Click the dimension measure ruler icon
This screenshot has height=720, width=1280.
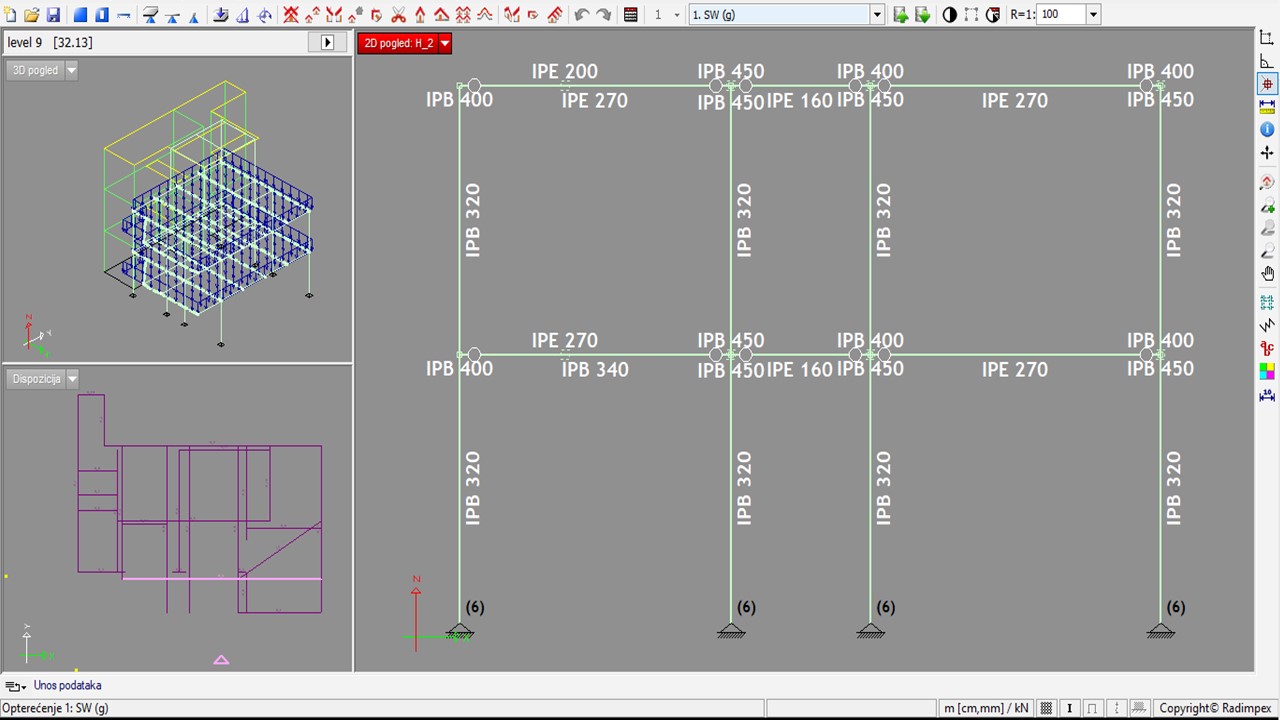point(1267,107)
